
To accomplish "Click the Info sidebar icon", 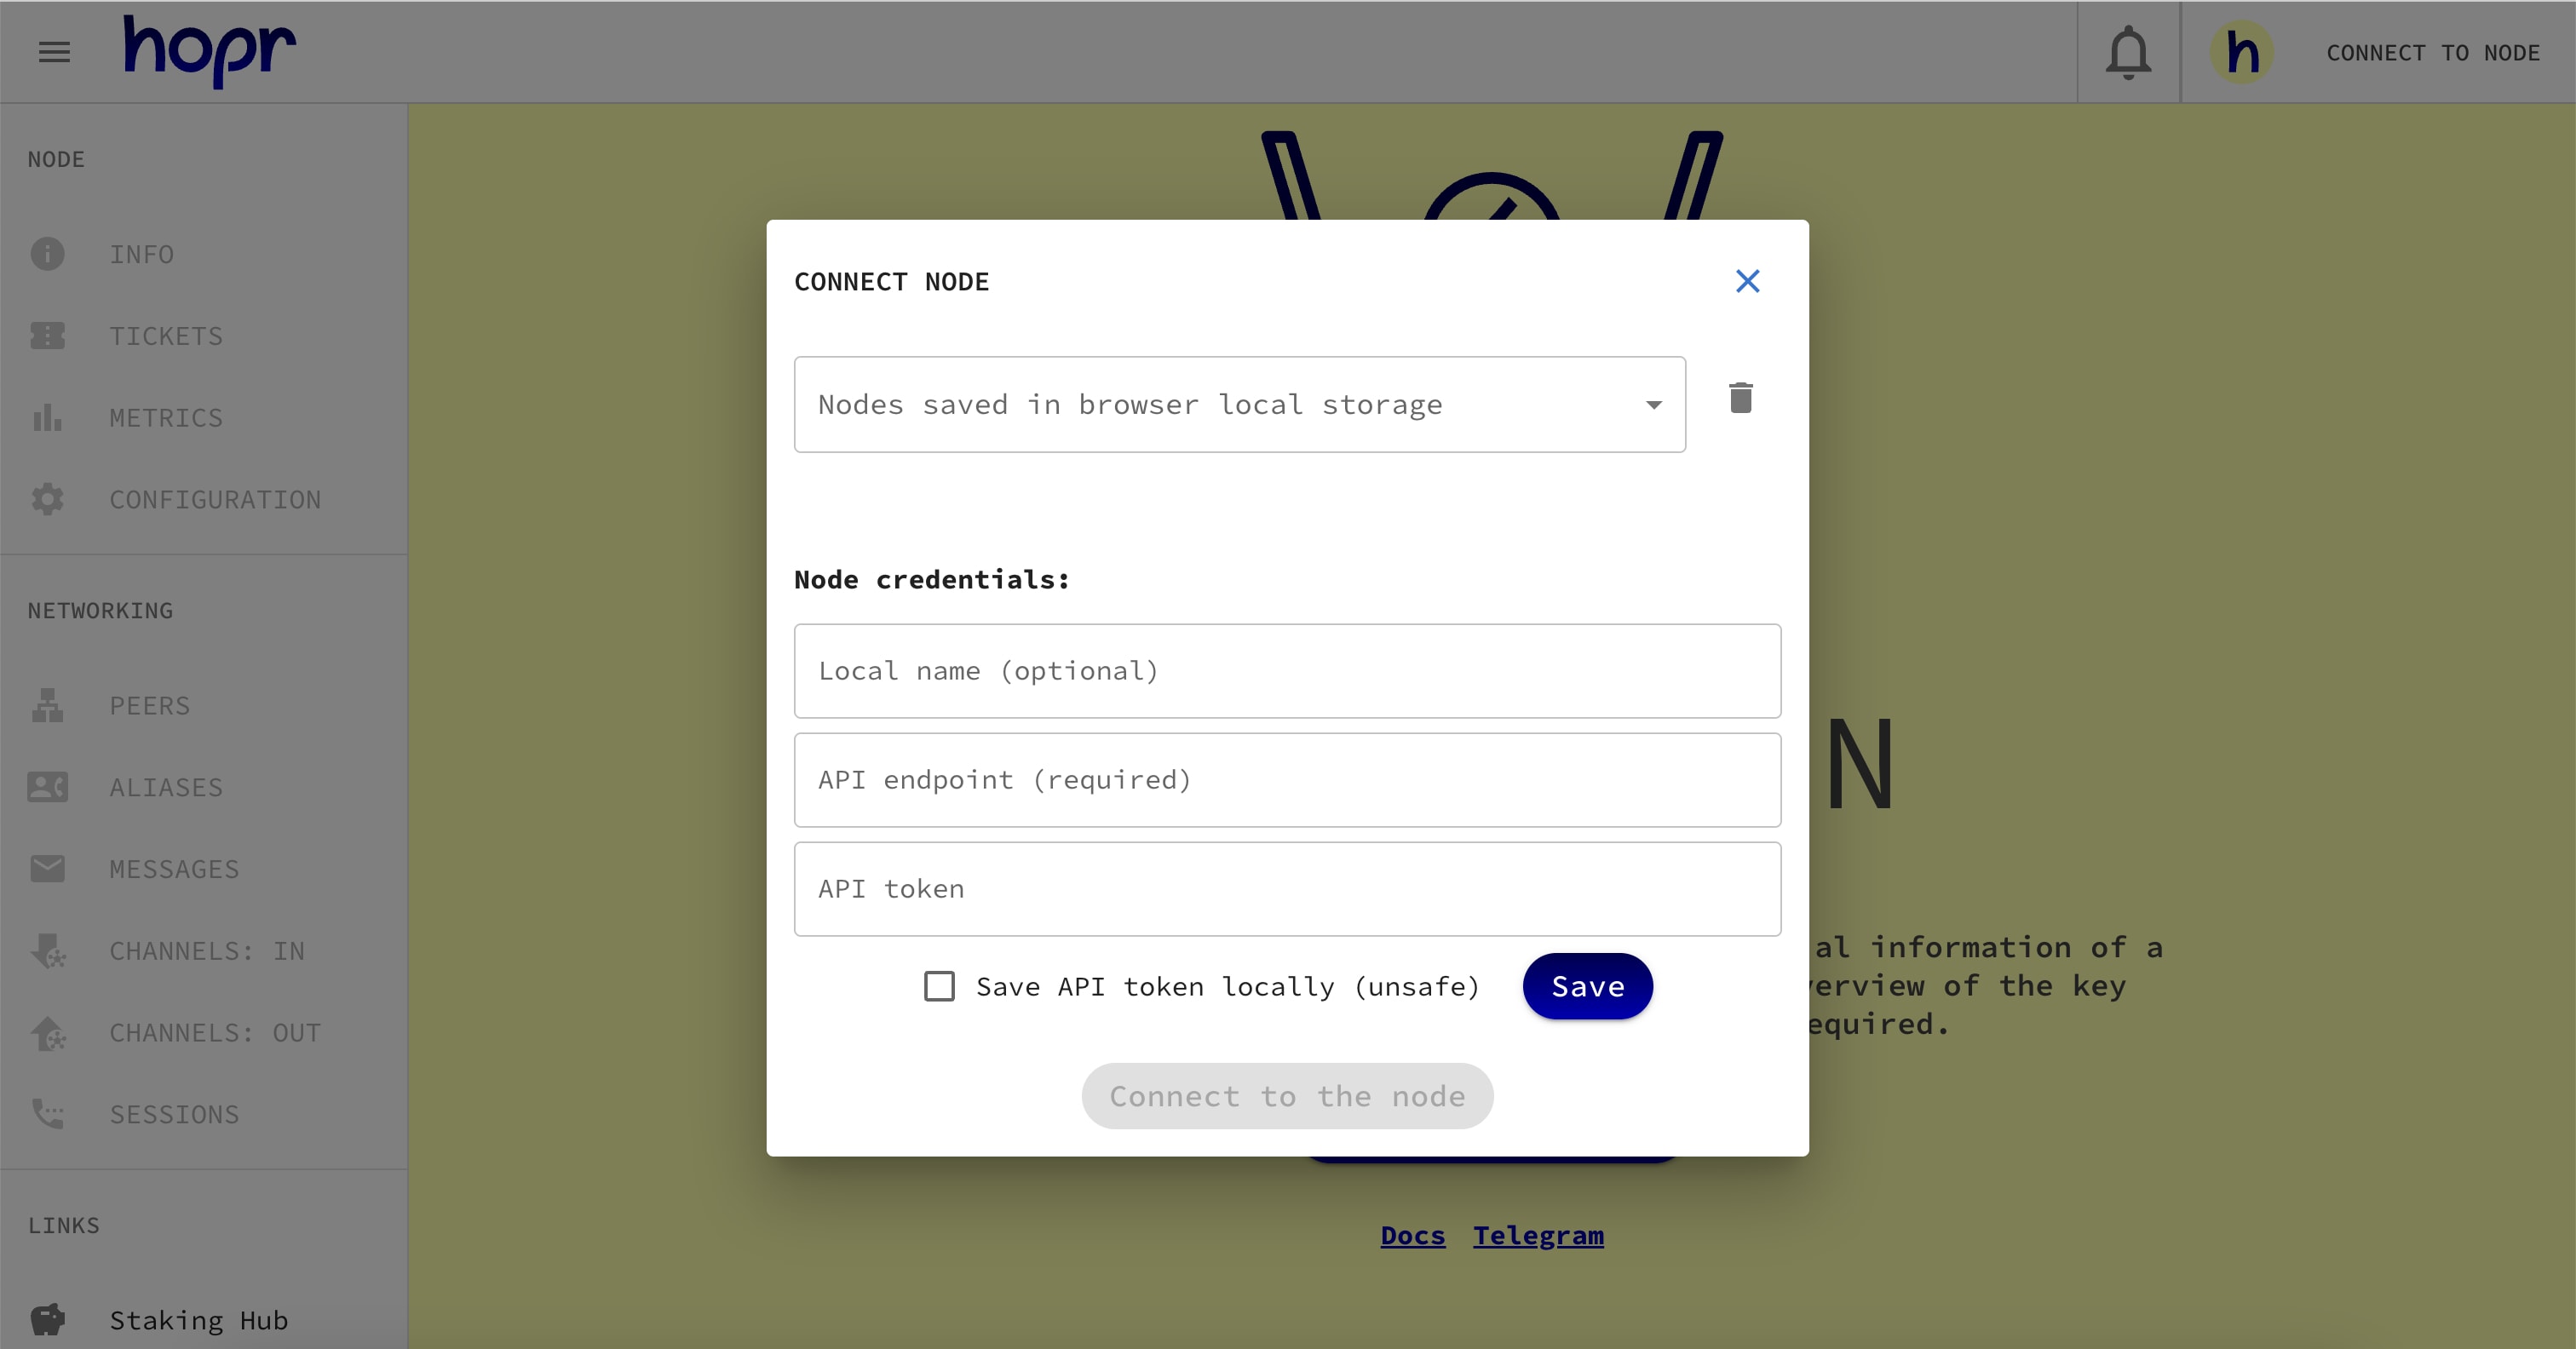I will coord(47,254).
